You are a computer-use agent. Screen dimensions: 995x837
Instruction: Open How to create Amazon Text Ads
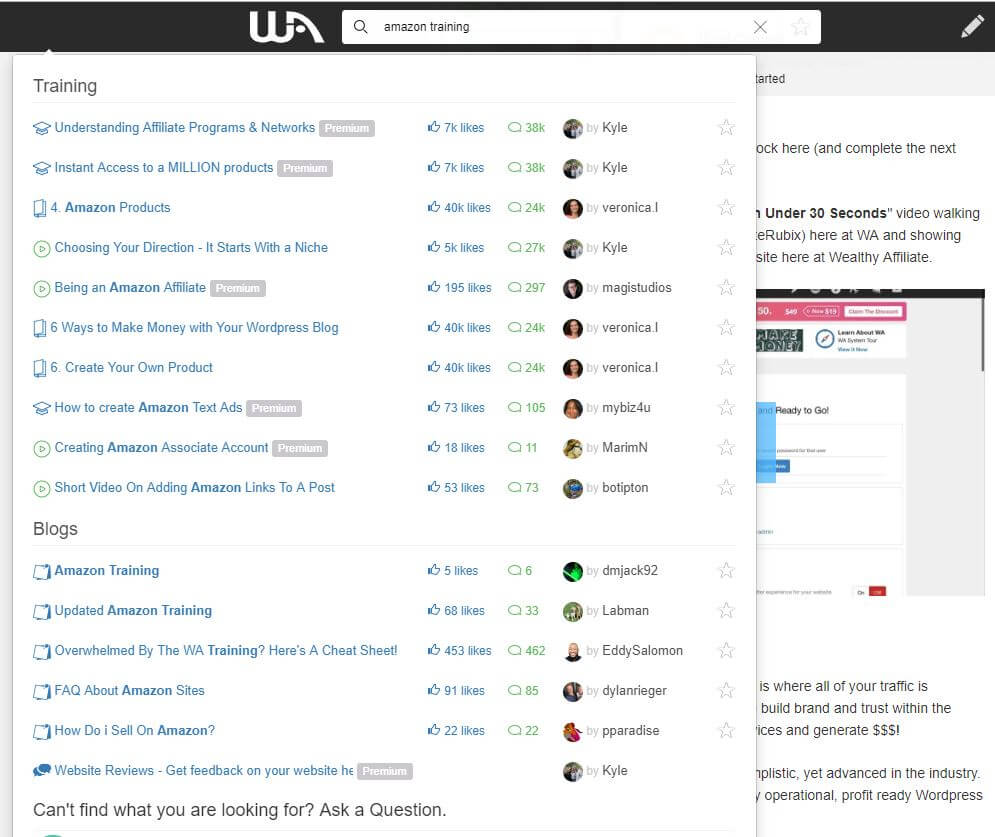click(x=148, y=407)
